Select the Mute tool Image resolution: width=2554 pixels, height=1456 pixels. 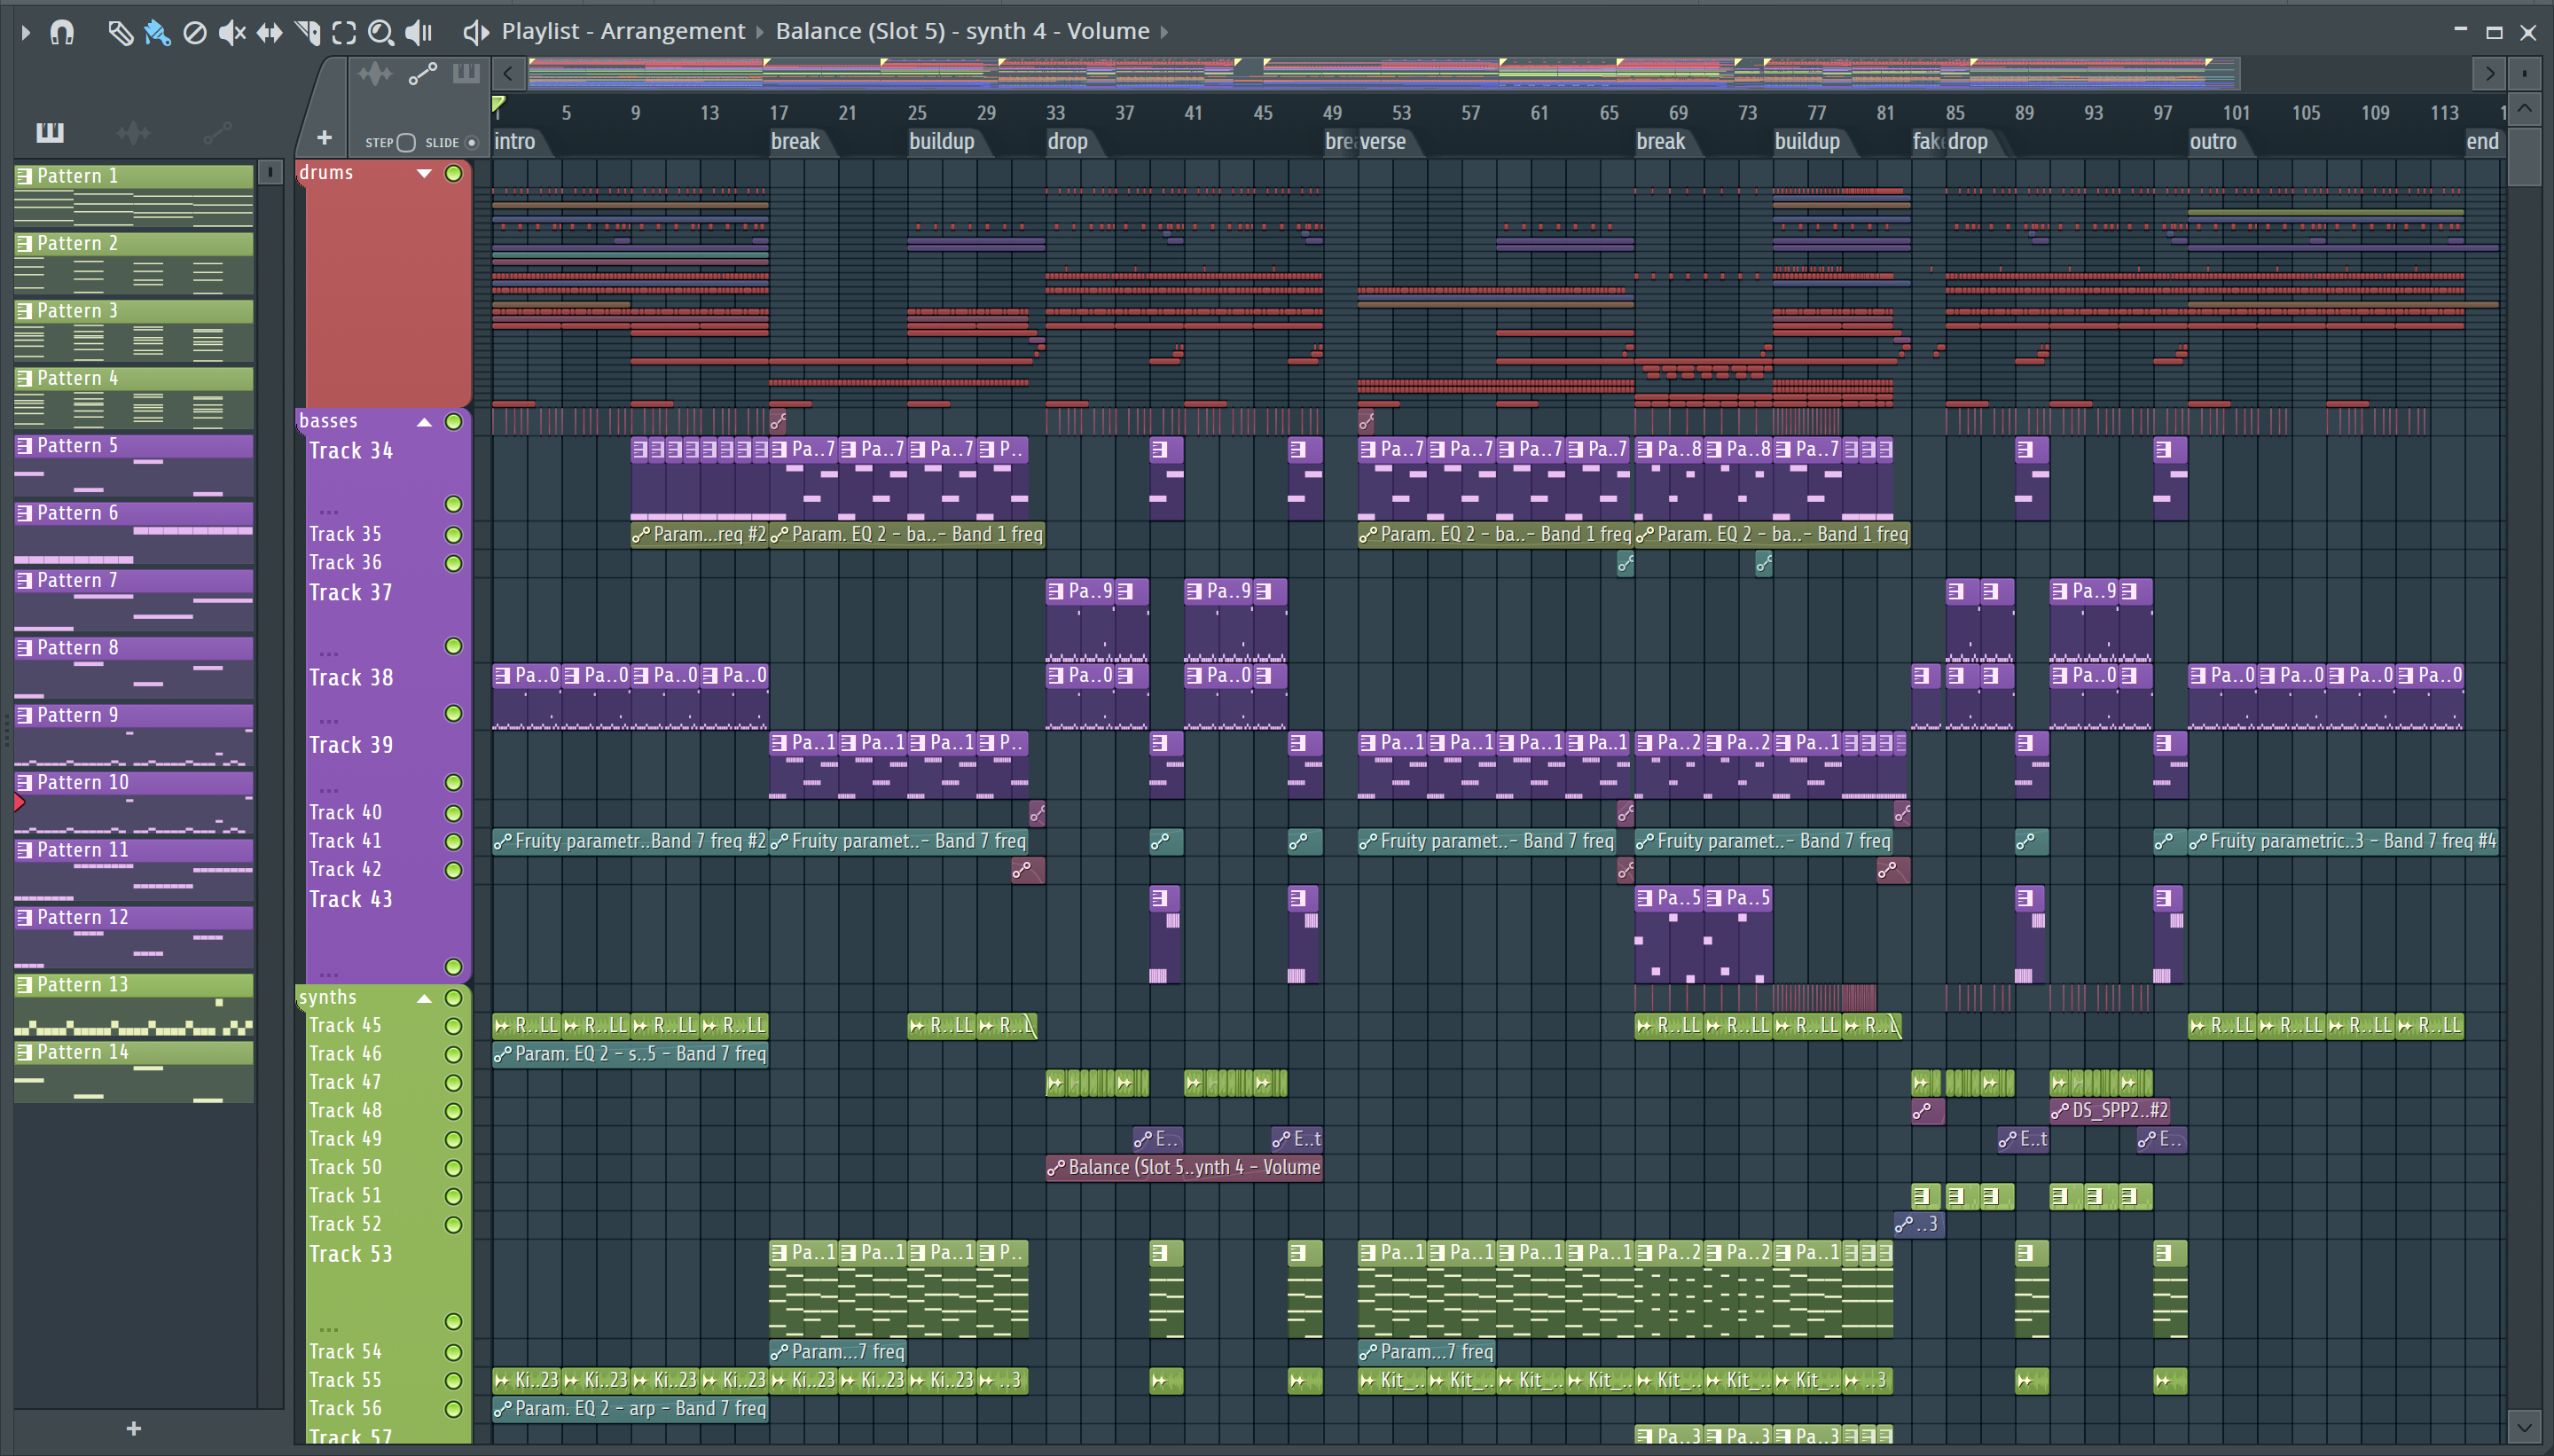(232, 32)
